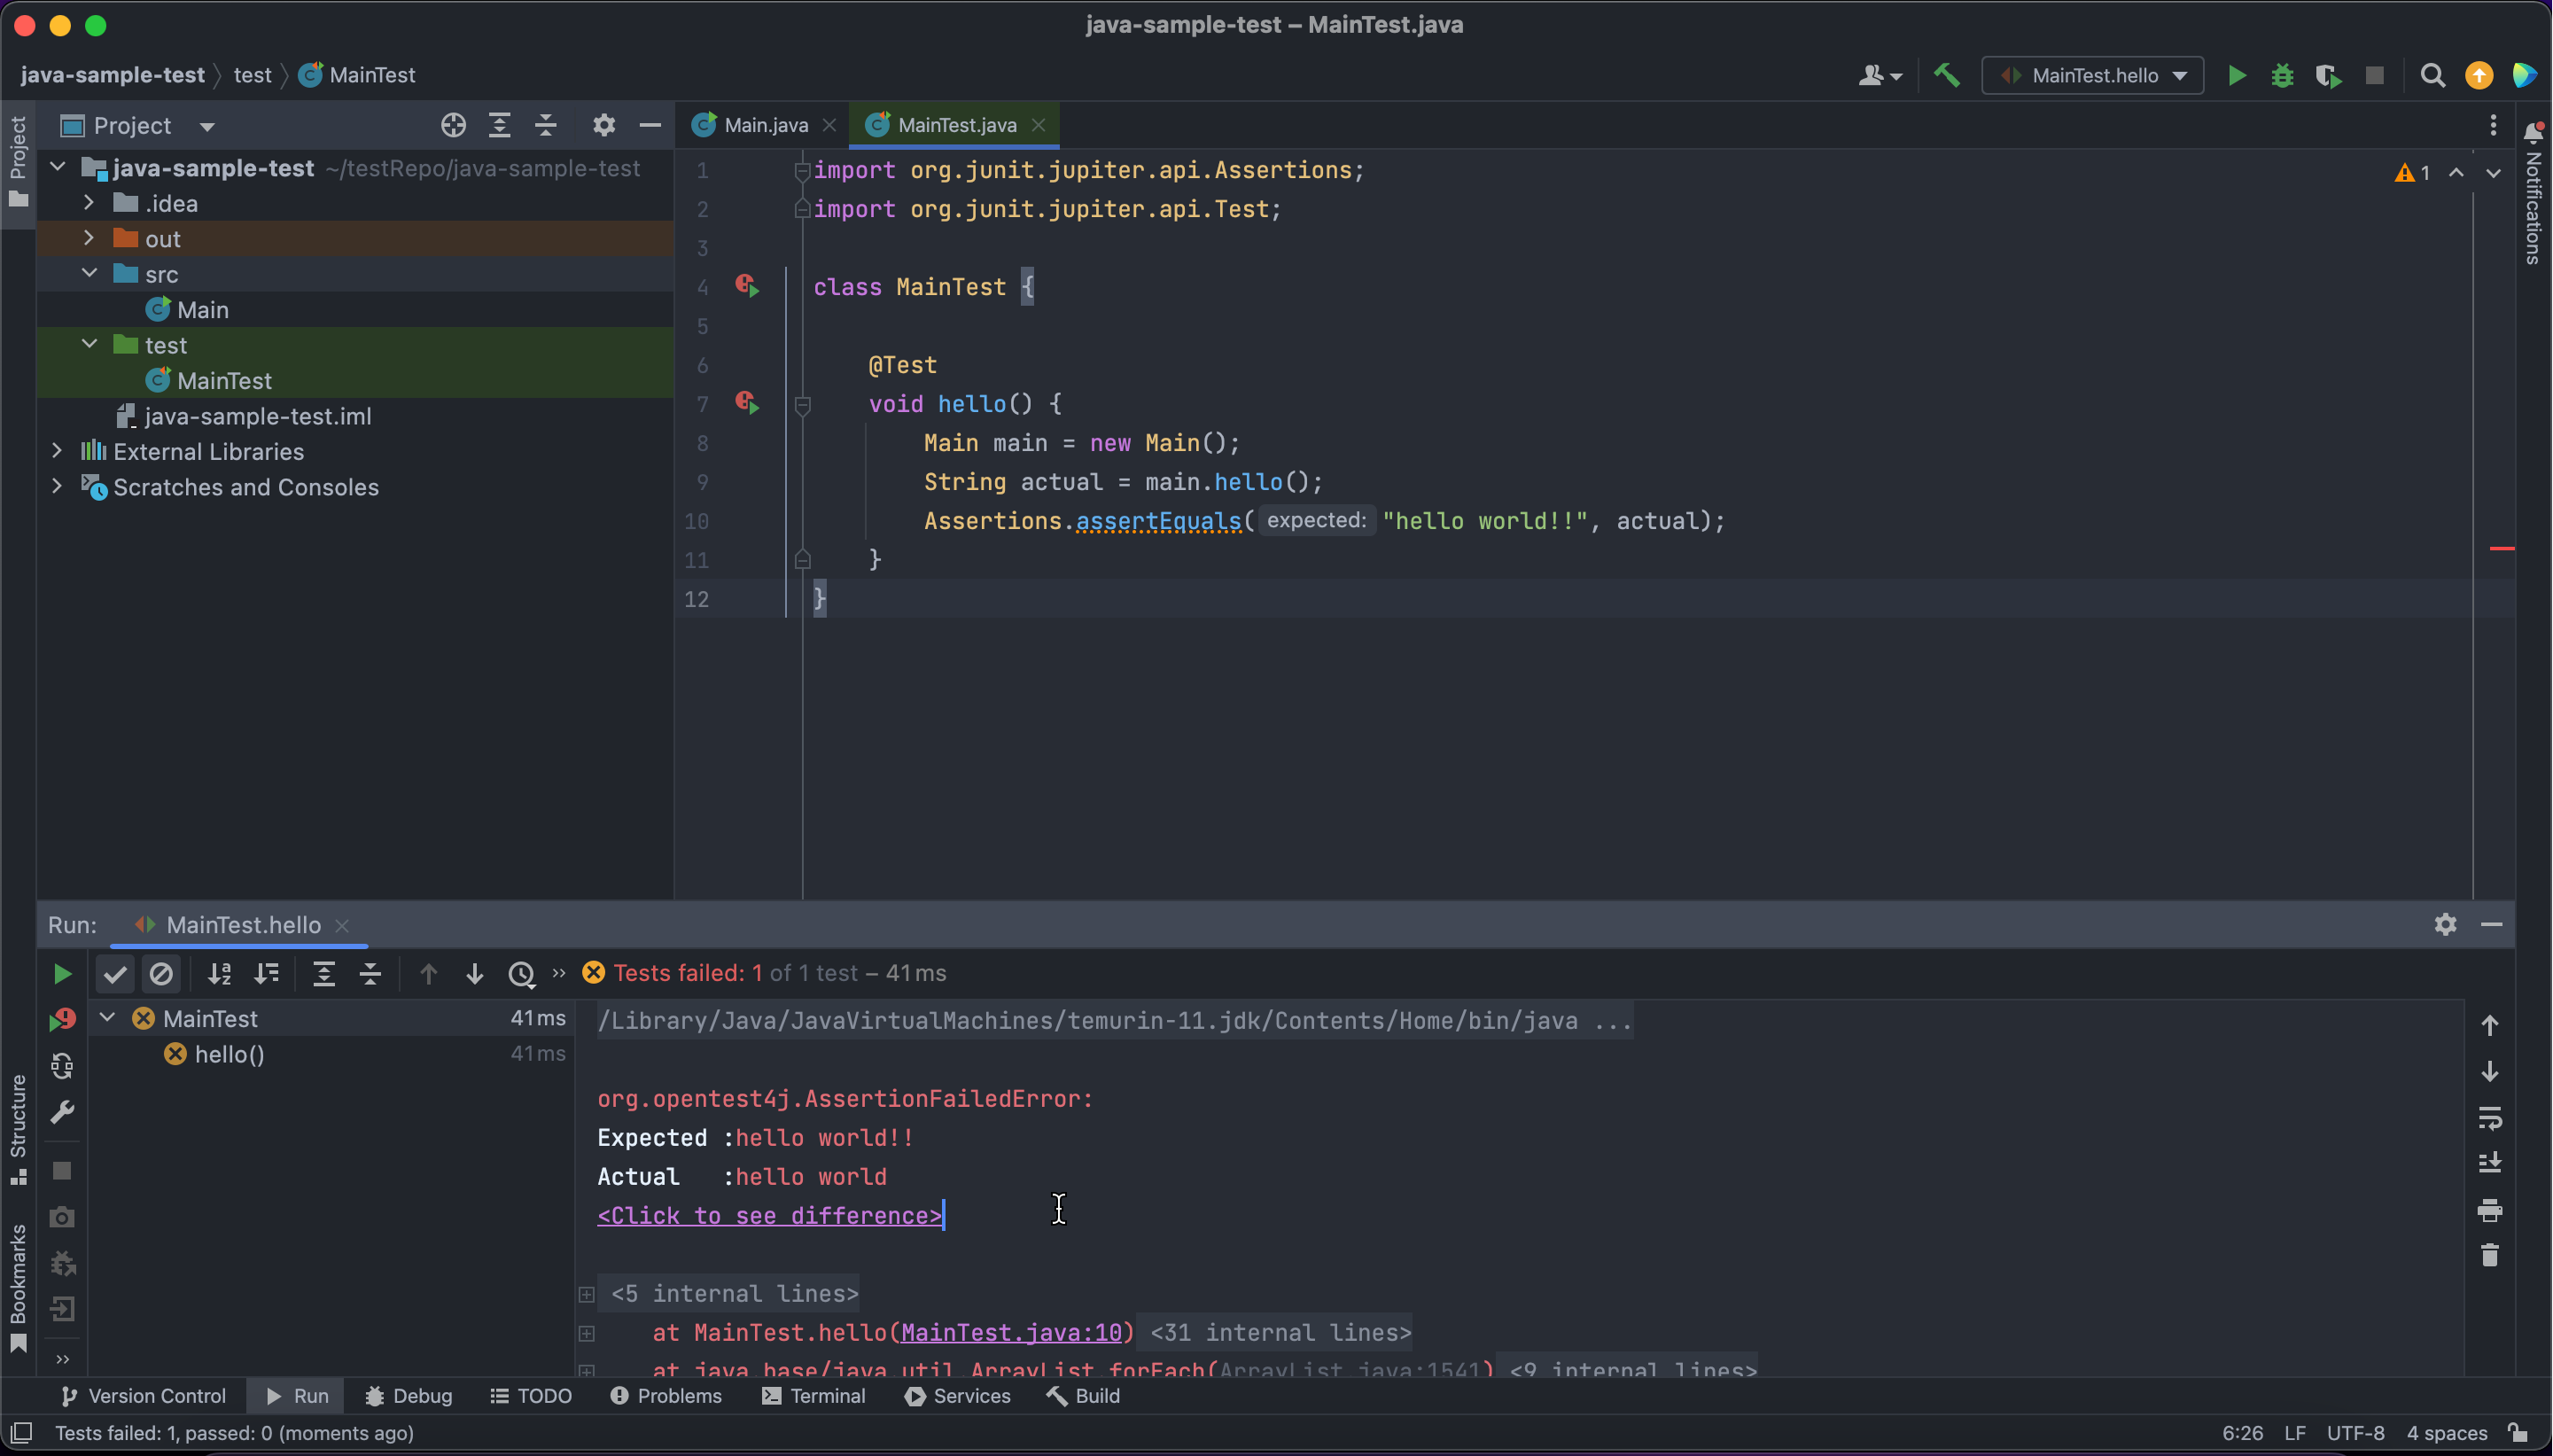Image resolution: width=2553 pixels, height=1456 pixels.
Task: Expand the out folder in project tree
Action: [89, 238]
